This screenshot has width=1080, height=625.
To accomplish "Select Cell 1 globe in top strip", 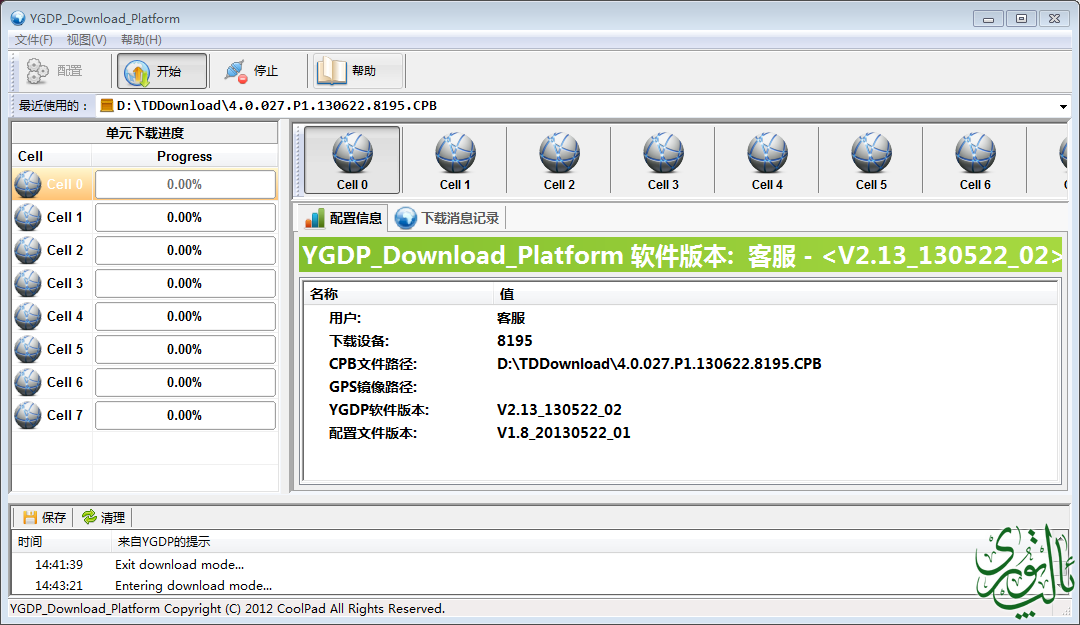I will 455,160.
